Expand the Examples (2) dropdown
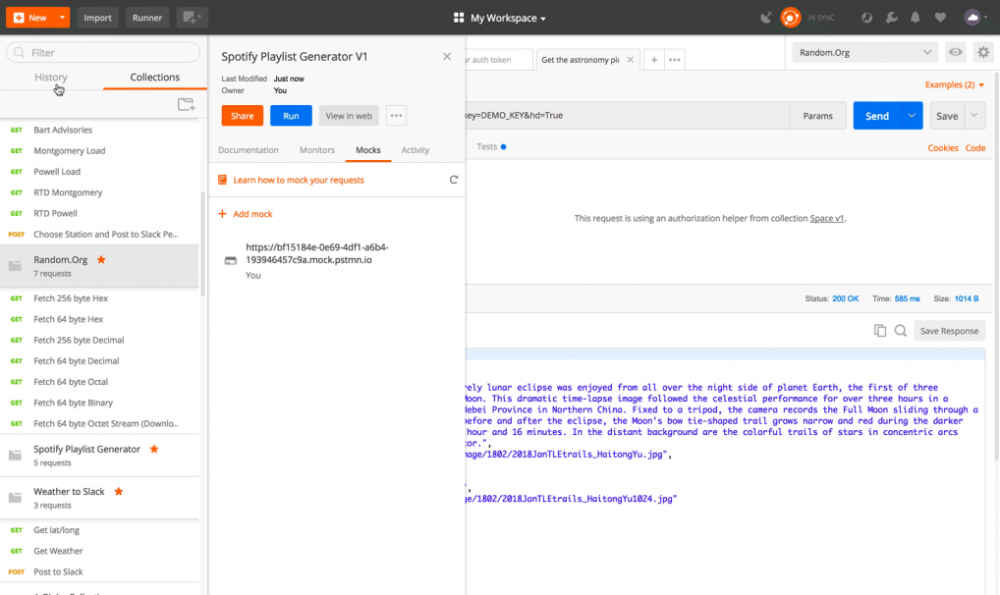1000x595 pixels. [x=954, y=85]
